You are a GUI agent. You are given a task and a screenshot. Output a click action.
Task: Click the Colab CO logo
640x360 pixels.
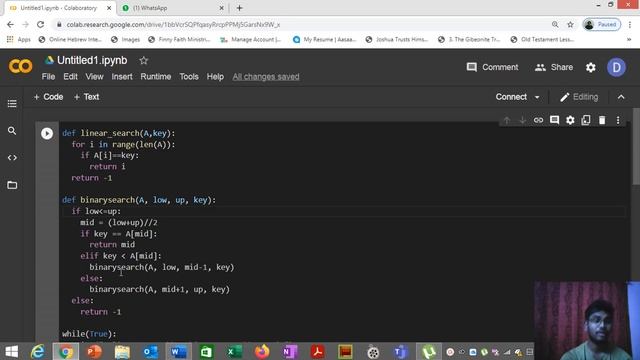[x=20, y=66]
